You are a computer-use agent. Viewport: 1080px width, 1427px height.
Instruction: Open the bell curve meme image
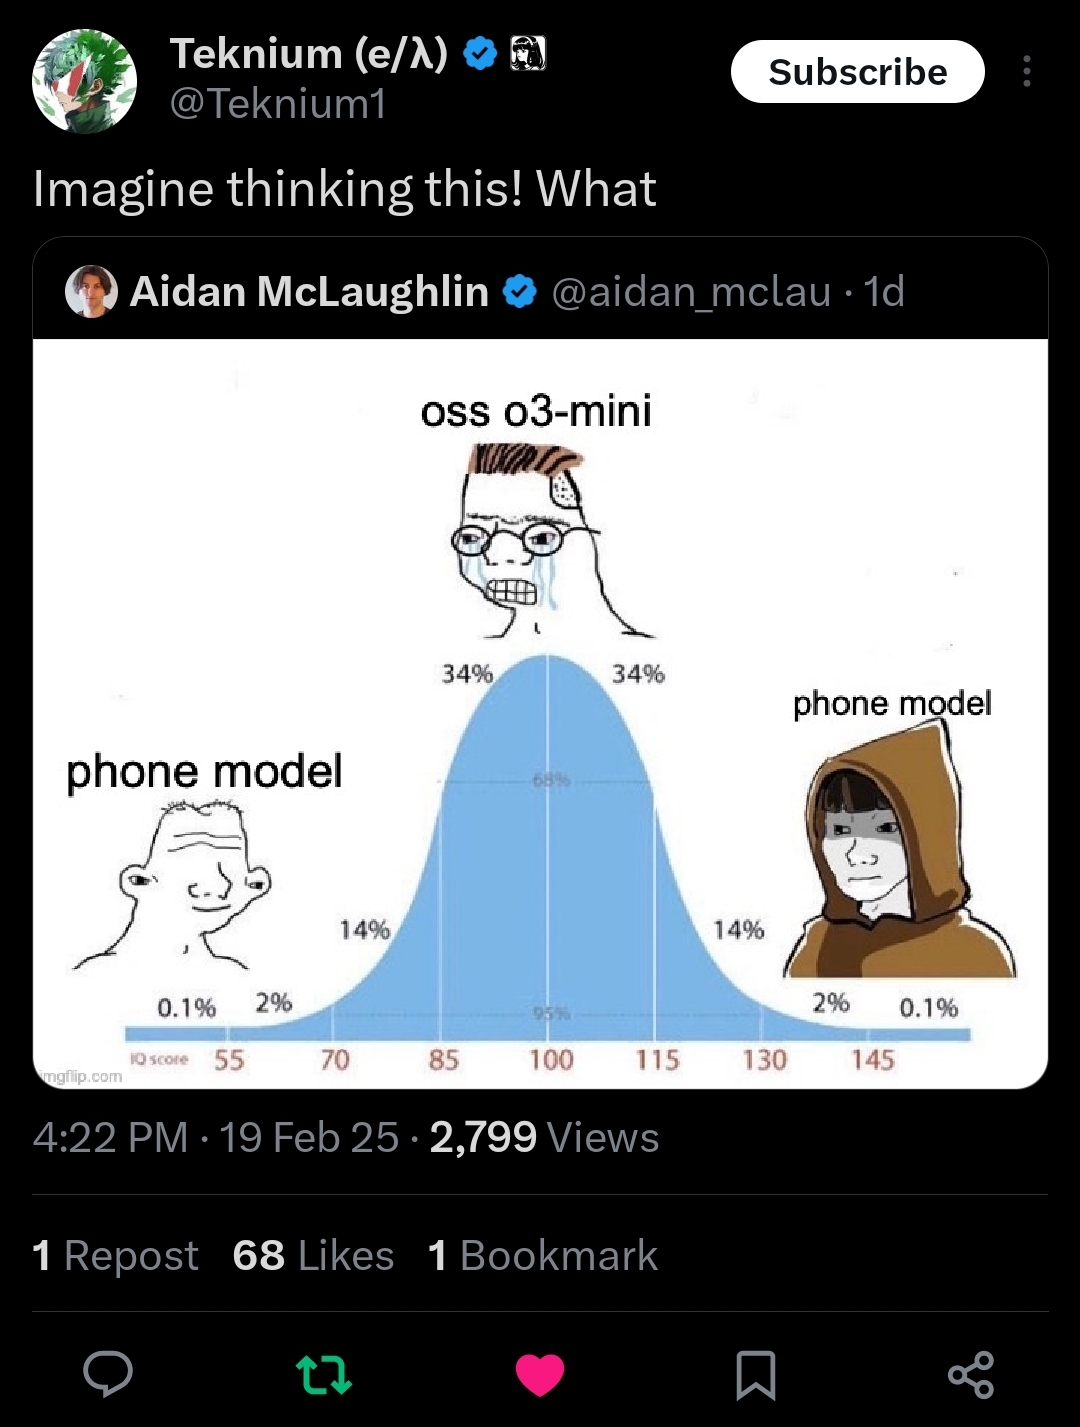pos(540,712)
